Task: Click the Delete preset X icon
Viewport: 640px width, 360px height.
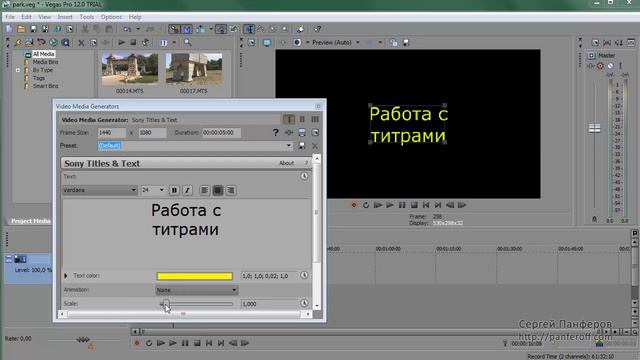Action: coord(315,146)
